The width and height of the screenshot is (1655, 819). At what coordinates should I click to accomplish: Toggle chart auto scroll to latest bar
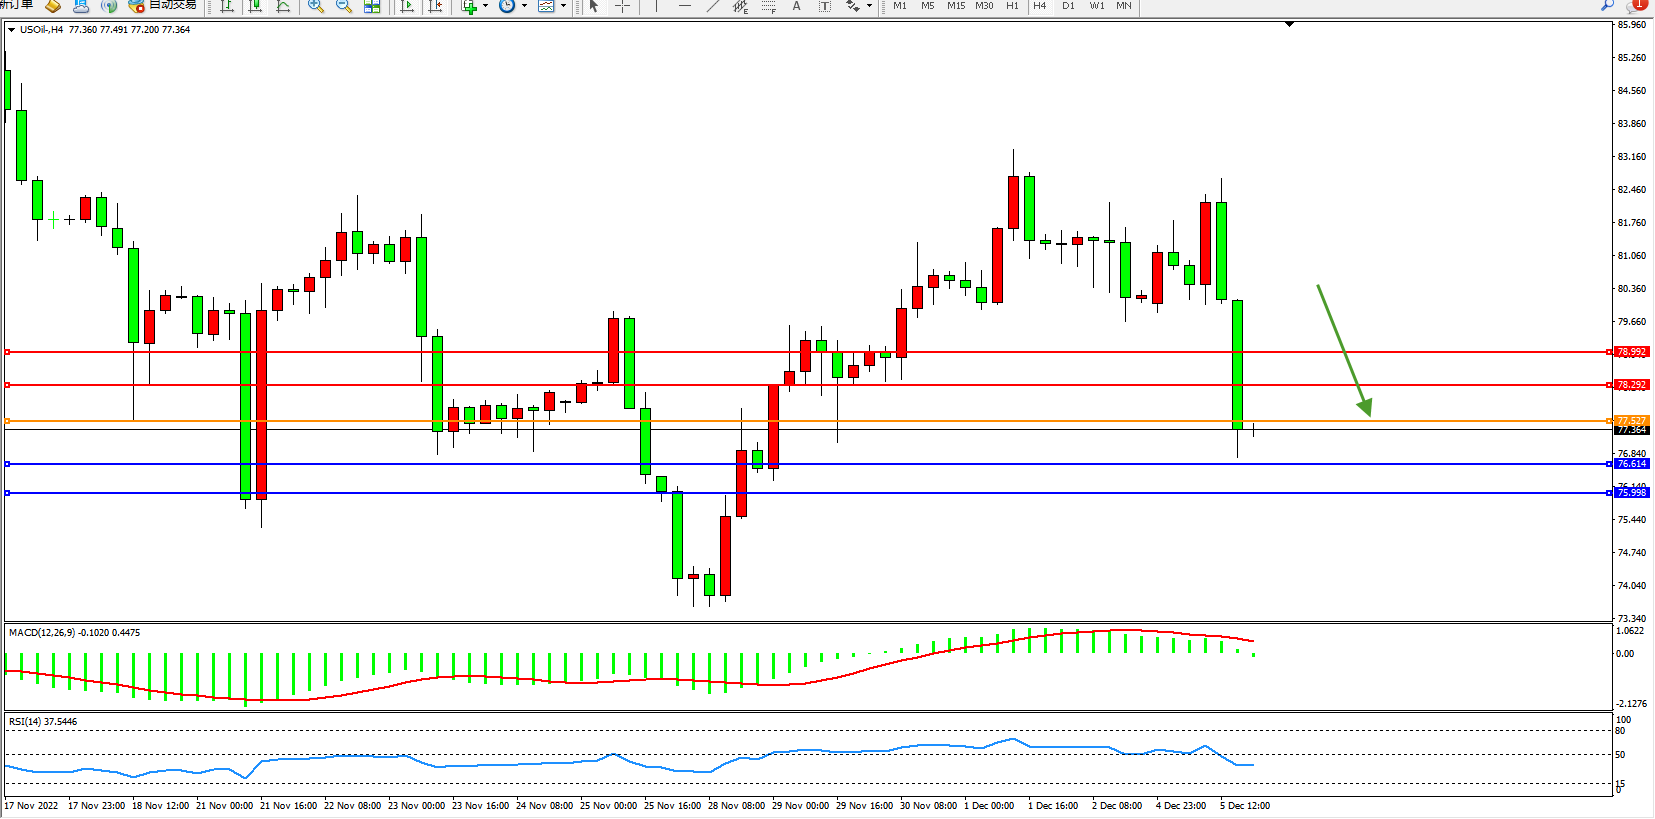point(407,6)
